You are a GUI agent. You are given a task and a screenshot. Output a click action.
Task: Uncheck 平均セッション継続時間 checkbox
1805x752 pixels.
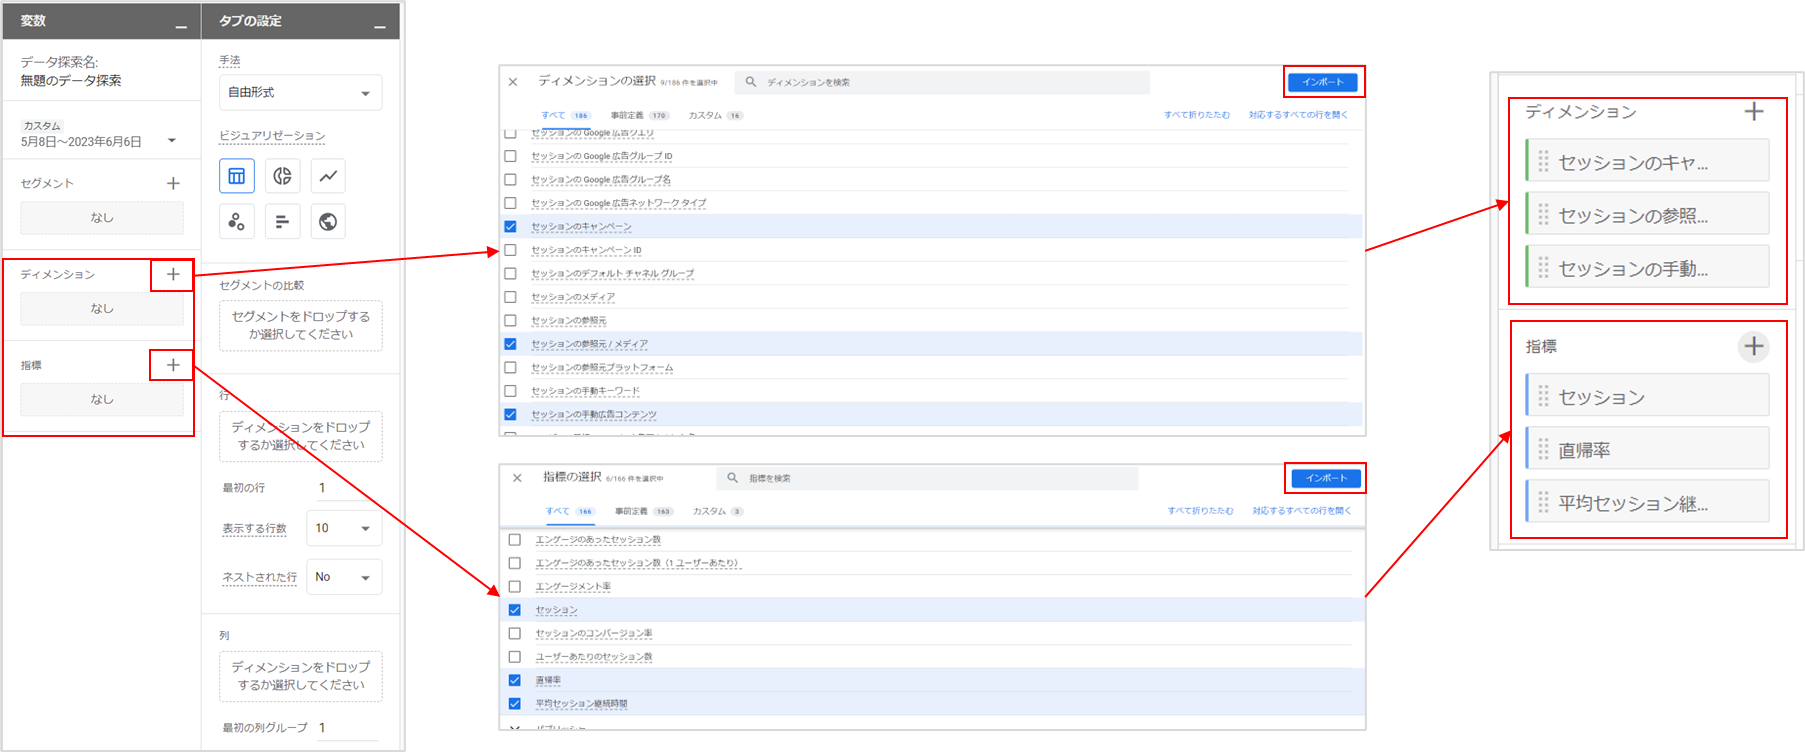pos(515,704)
